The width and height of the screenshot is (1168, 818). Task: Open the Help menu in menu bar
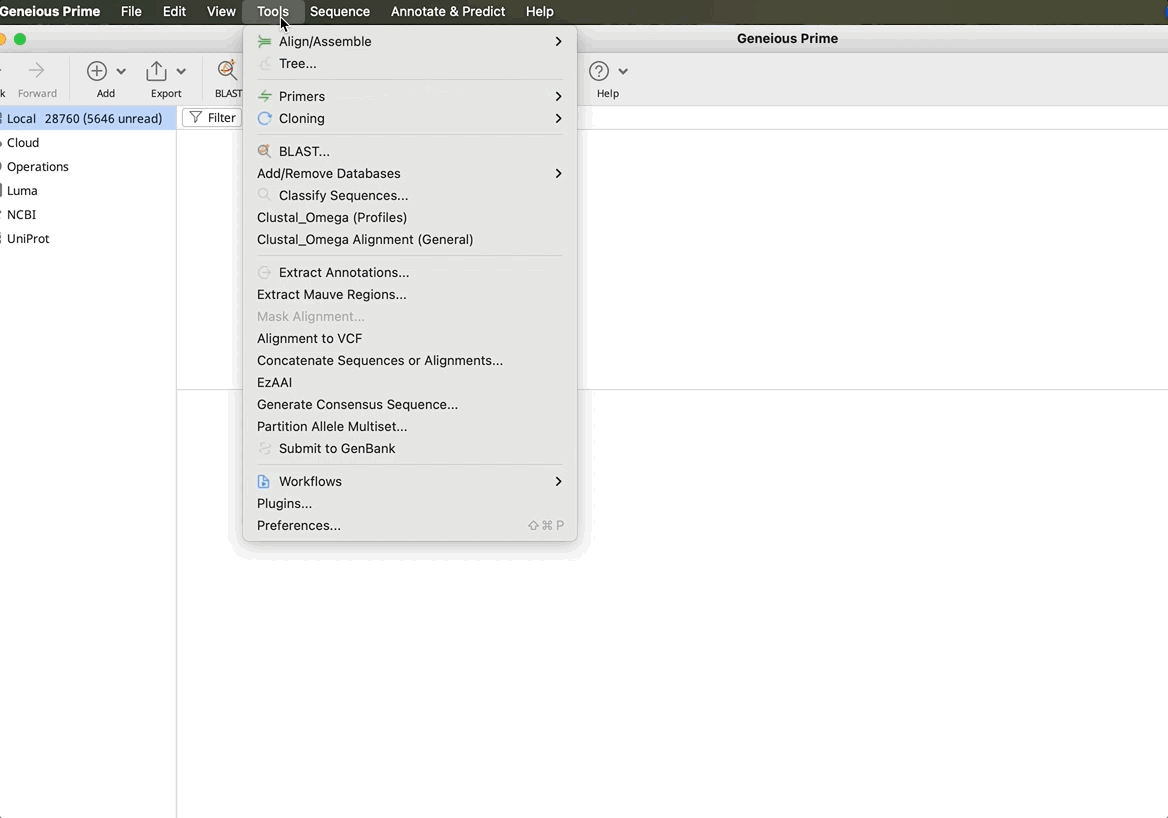[539, 11]
